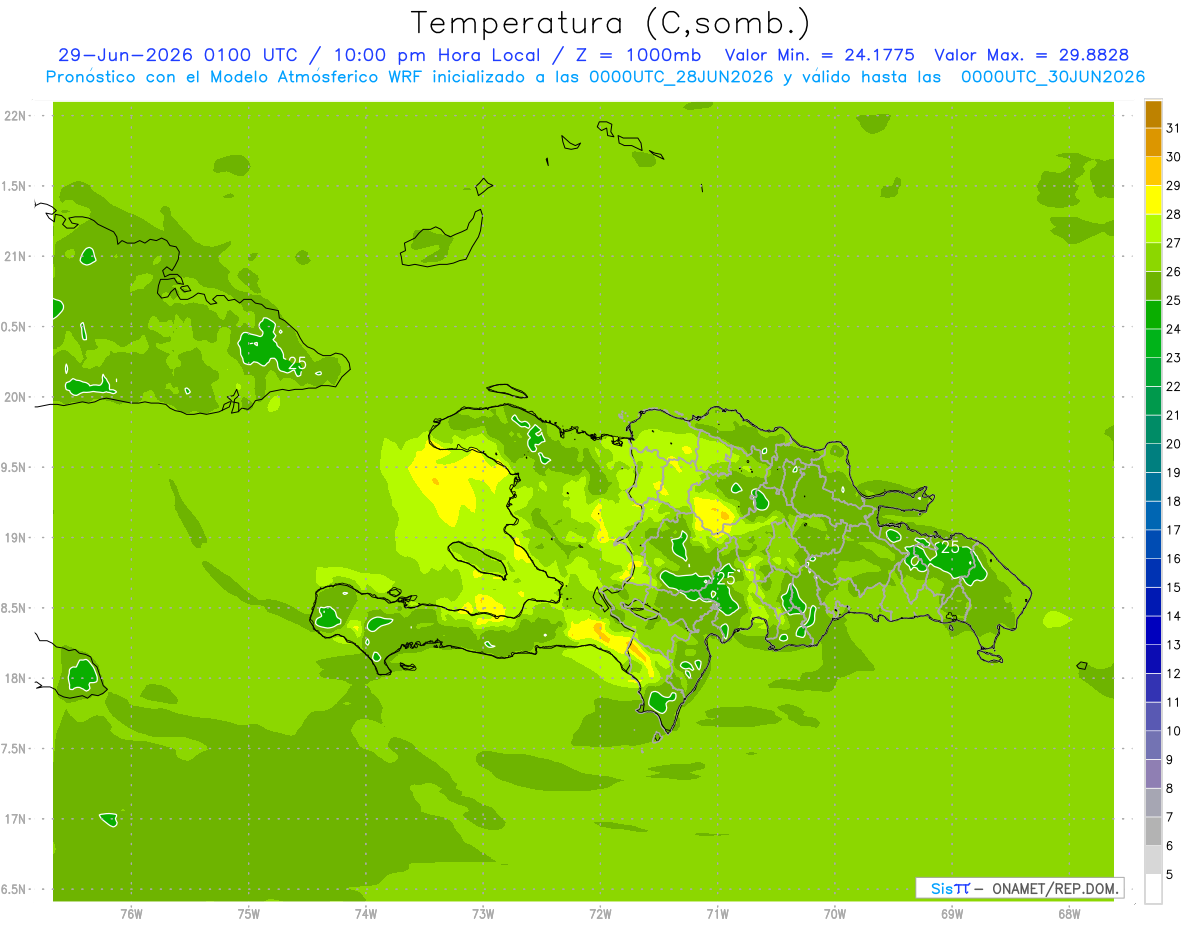Click the white swatch below legend value 5
Viewport: 1200px width, 927px height.
[1153, 889]
